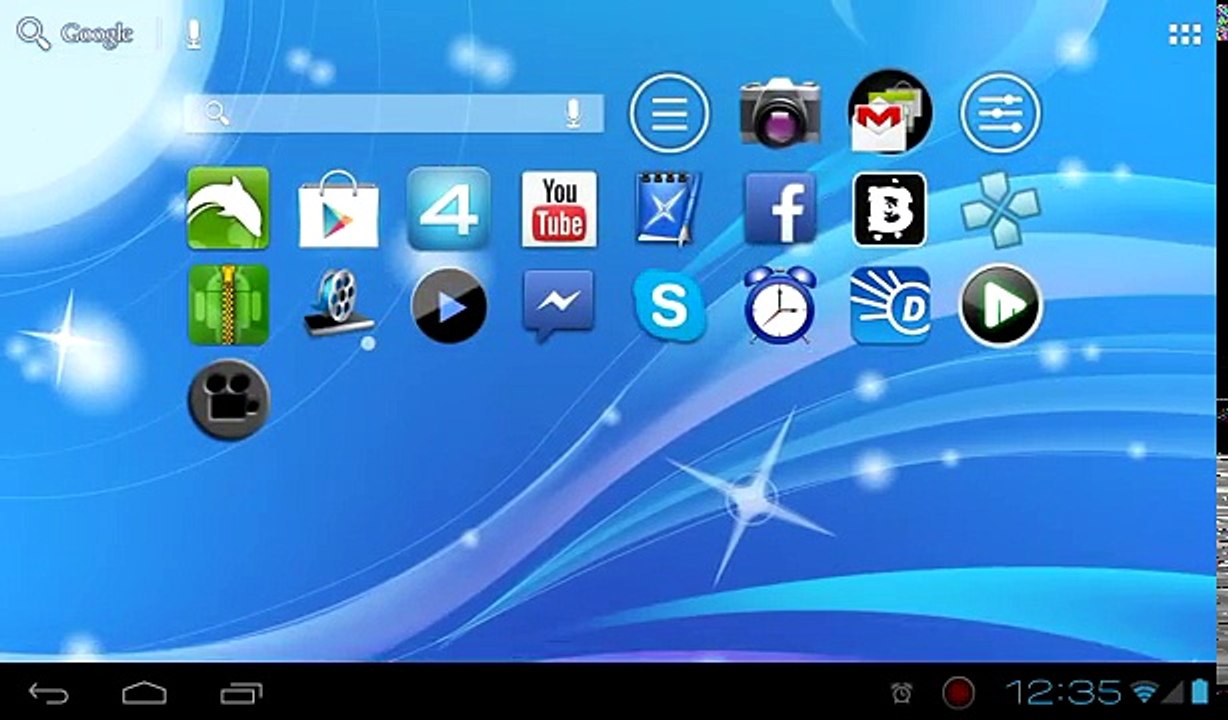Launch the gray video camera recorder app

(x=228, y=399)
